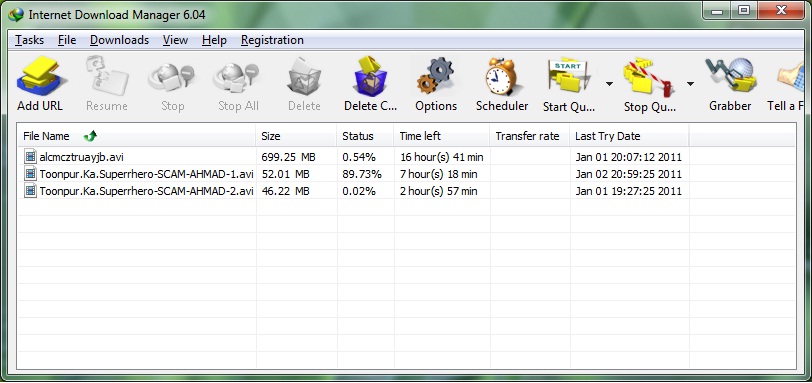Screen dimensions: 812x383
Task: Click the 699.25 MB size cell
Action: [x=288, y=157]
